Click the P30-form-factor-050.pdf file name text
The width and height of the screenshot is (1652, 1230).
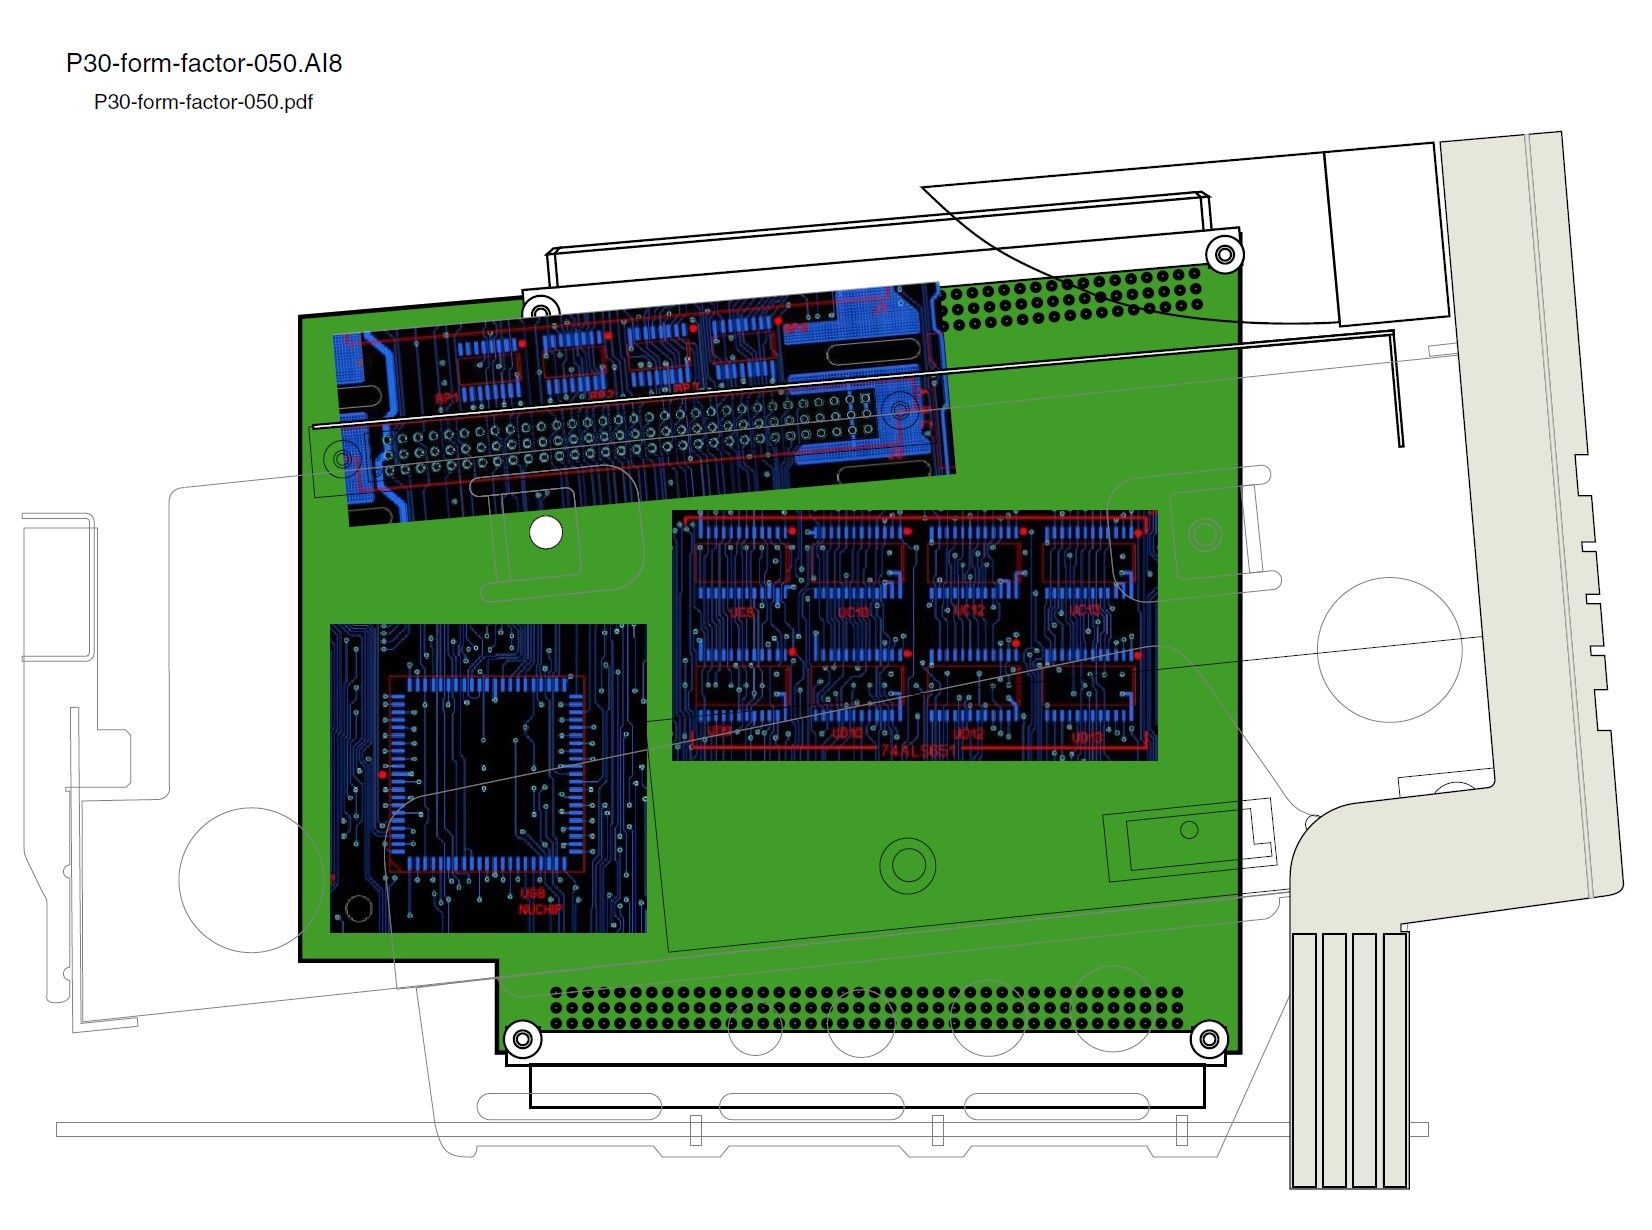[203, 102]
